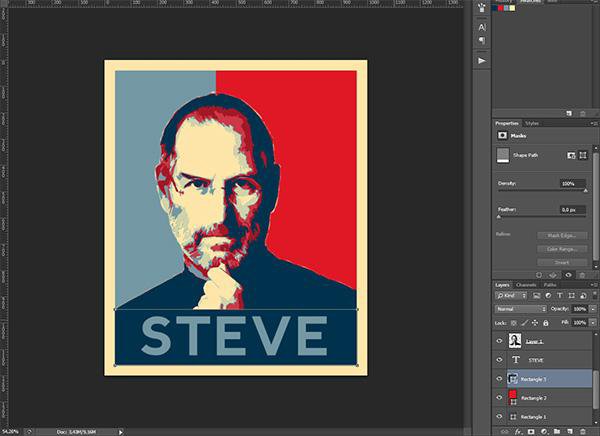Click the Rectangle 2 red layer thumbnail
600x436 pixels.
coord(513,397)
